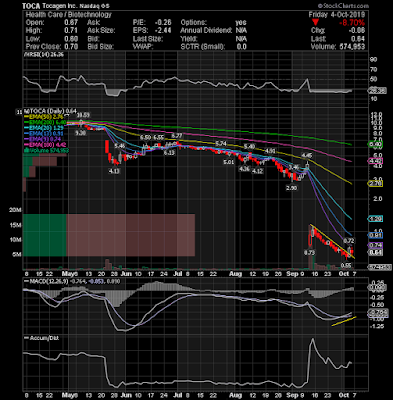Click the 4.13 low price annotation
This screenshot has height=400, width=393.
tap(114, 171)
